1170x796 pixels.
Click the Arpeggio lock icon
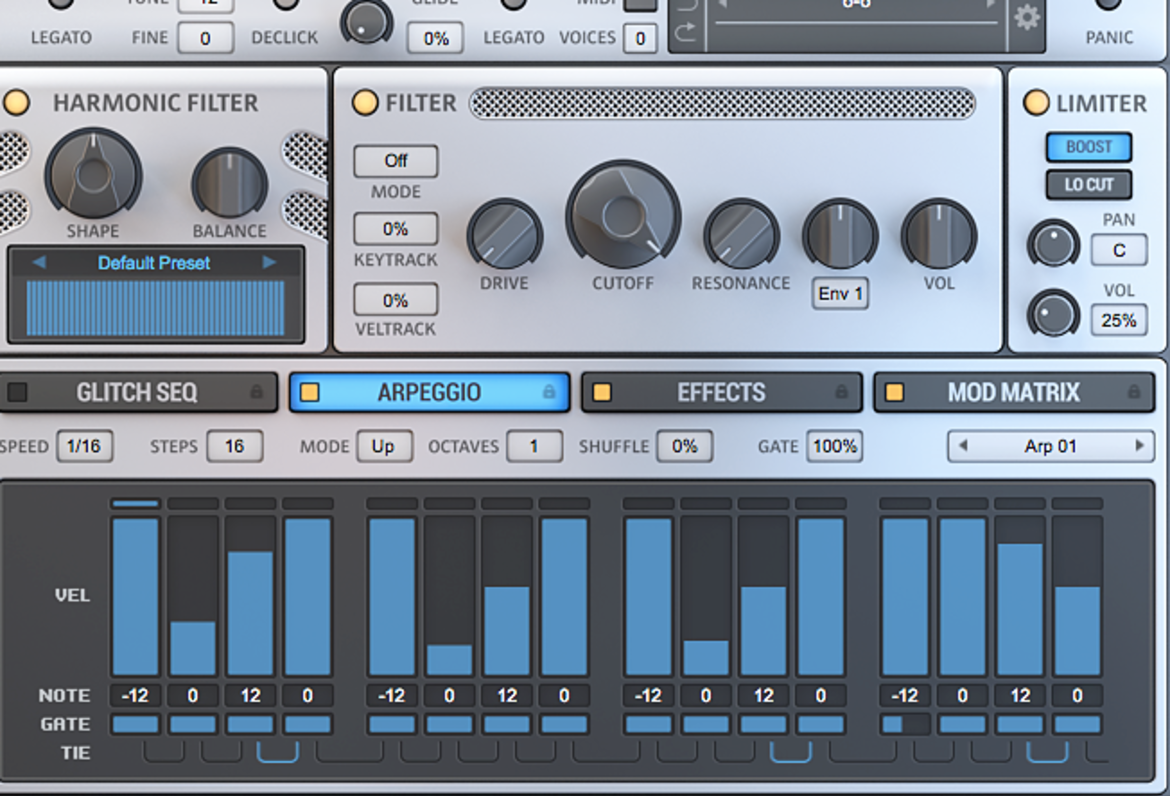[548, 392]
